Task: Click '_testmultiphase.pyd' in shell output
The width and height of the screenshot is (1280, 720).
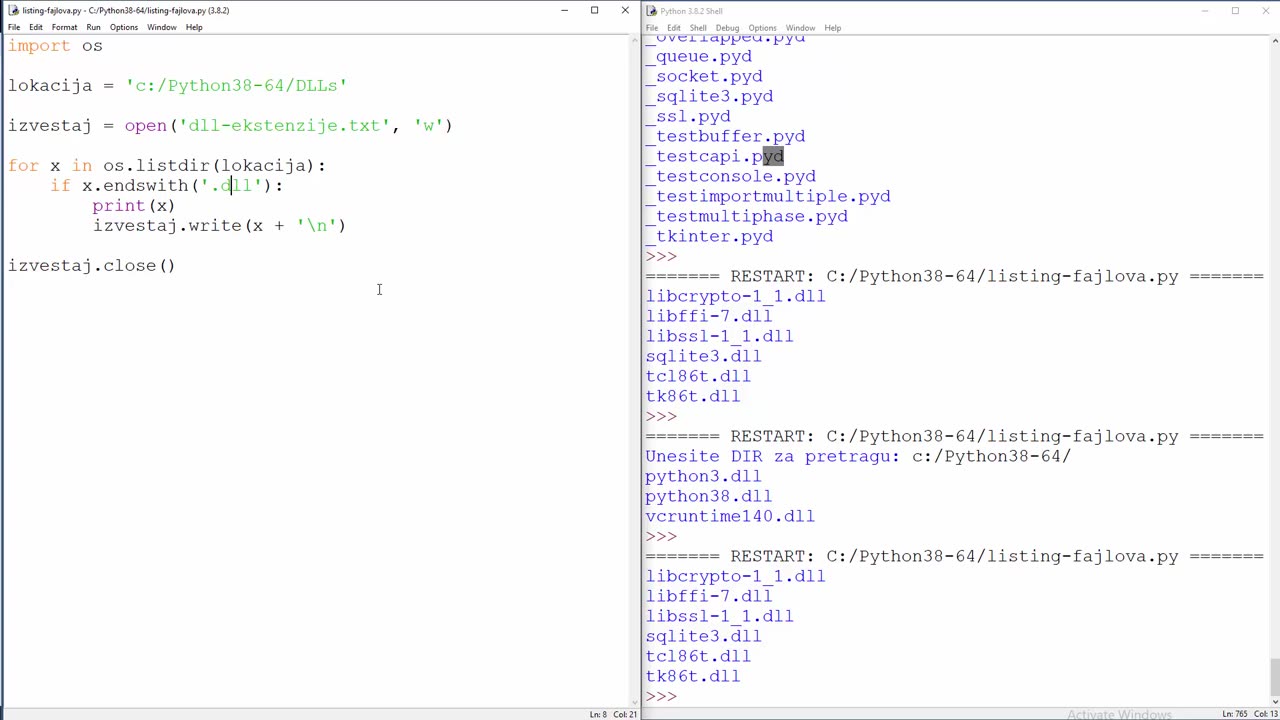Action: coord(746,217)
